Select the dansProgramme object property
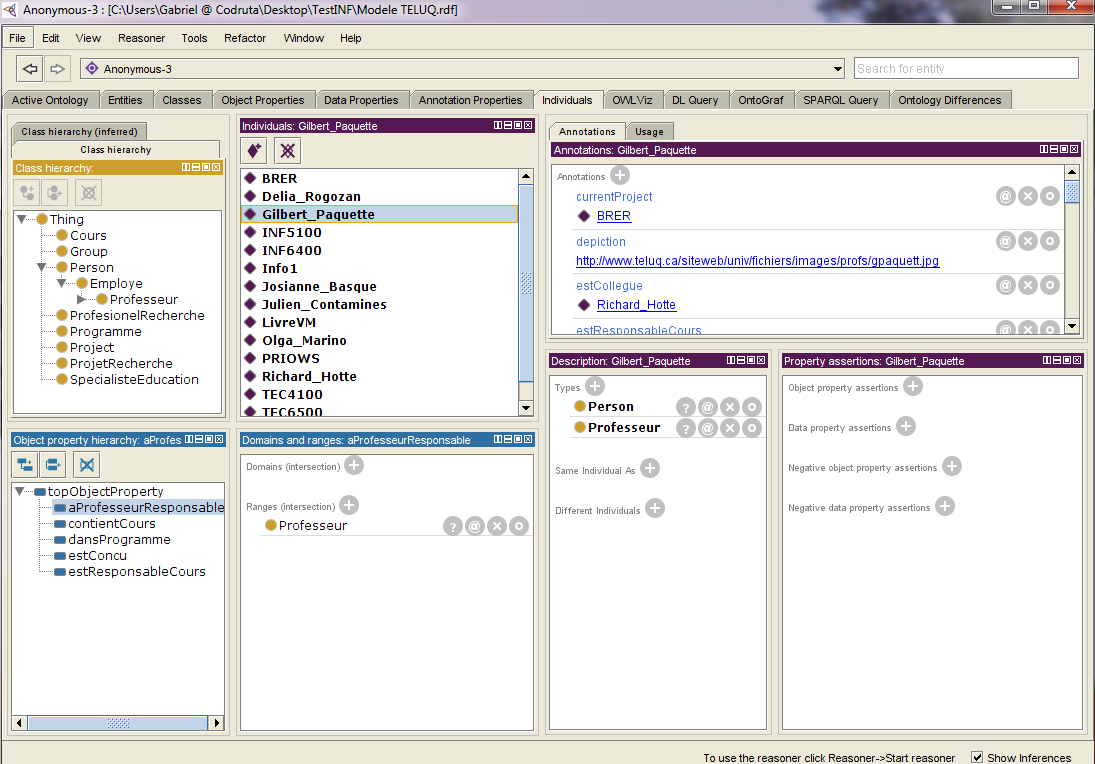 (119, 539)
